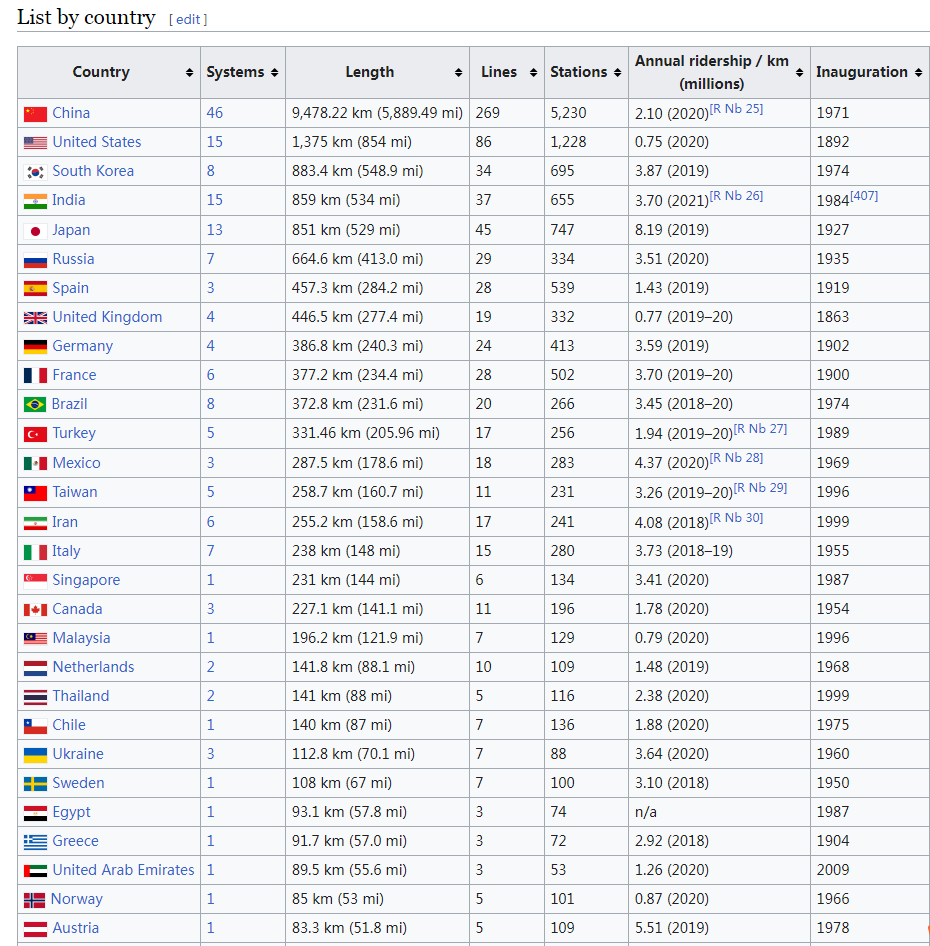The width and height of the screenshot is (930, 946).
Task: Open China's systems count link 46
Action: point(214,113)
